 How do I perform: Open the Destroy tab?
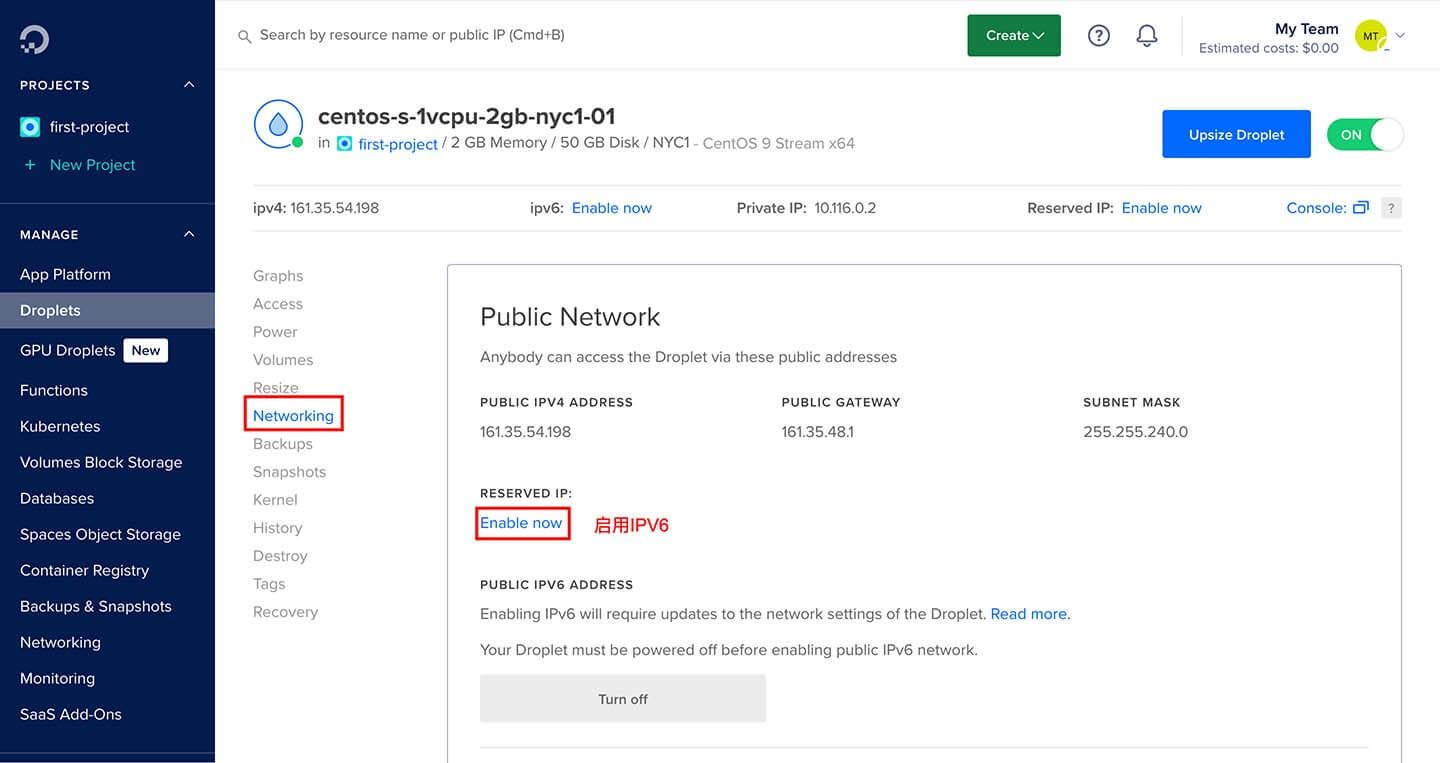click(x=280, y=556)
